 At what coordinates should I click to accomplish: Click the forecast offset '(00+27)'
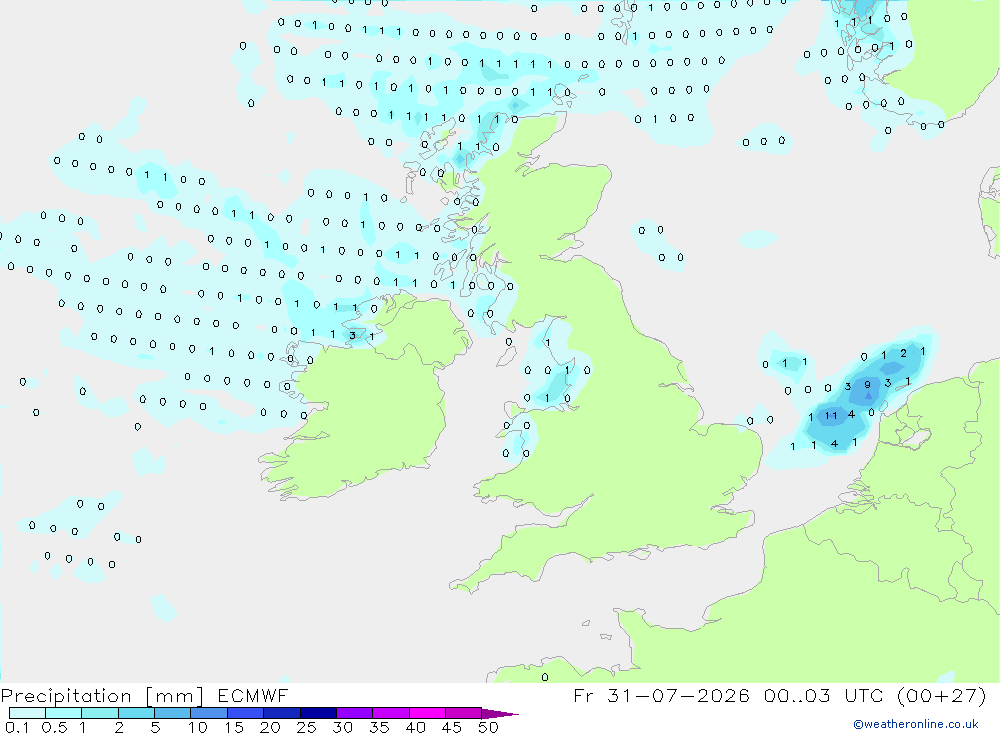tap(941, 696)
